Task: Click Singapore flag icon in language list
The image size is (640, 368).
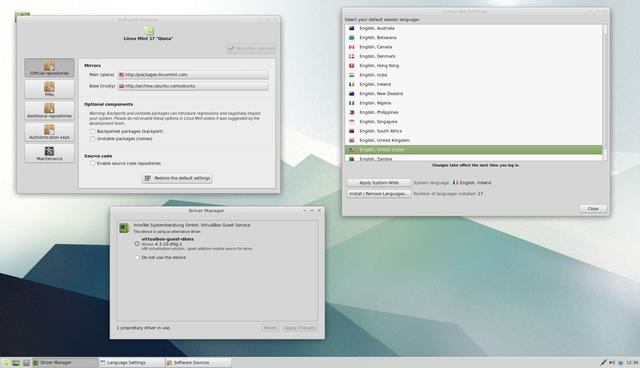Action: (x=351, y=122)
